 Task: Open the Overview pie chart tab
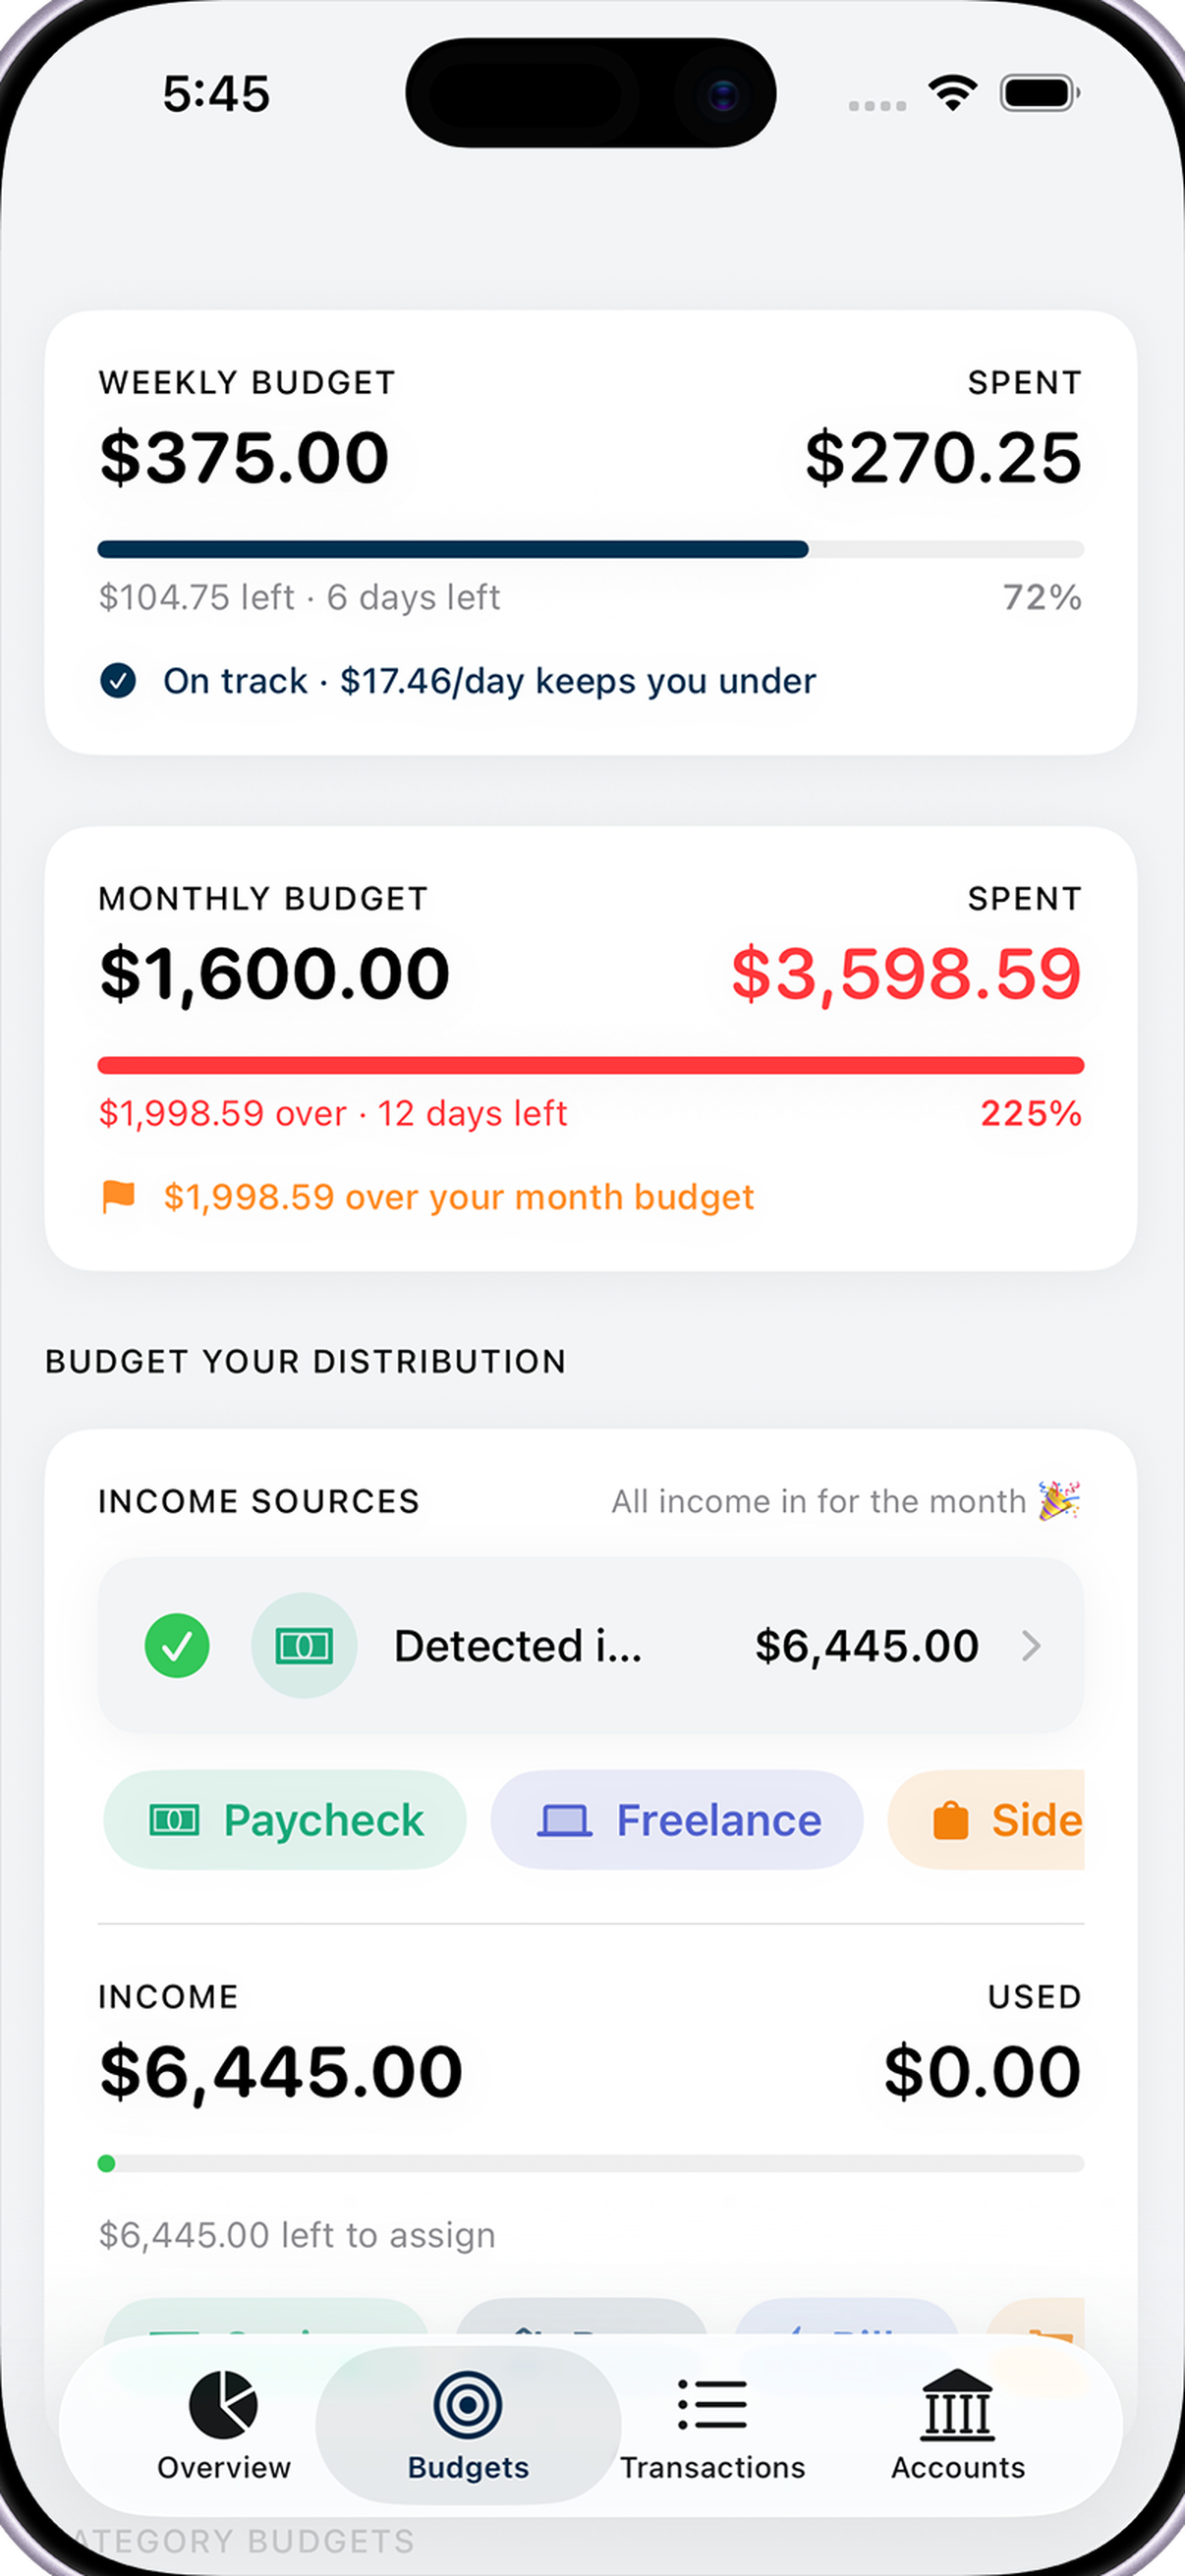point(223,2425)
